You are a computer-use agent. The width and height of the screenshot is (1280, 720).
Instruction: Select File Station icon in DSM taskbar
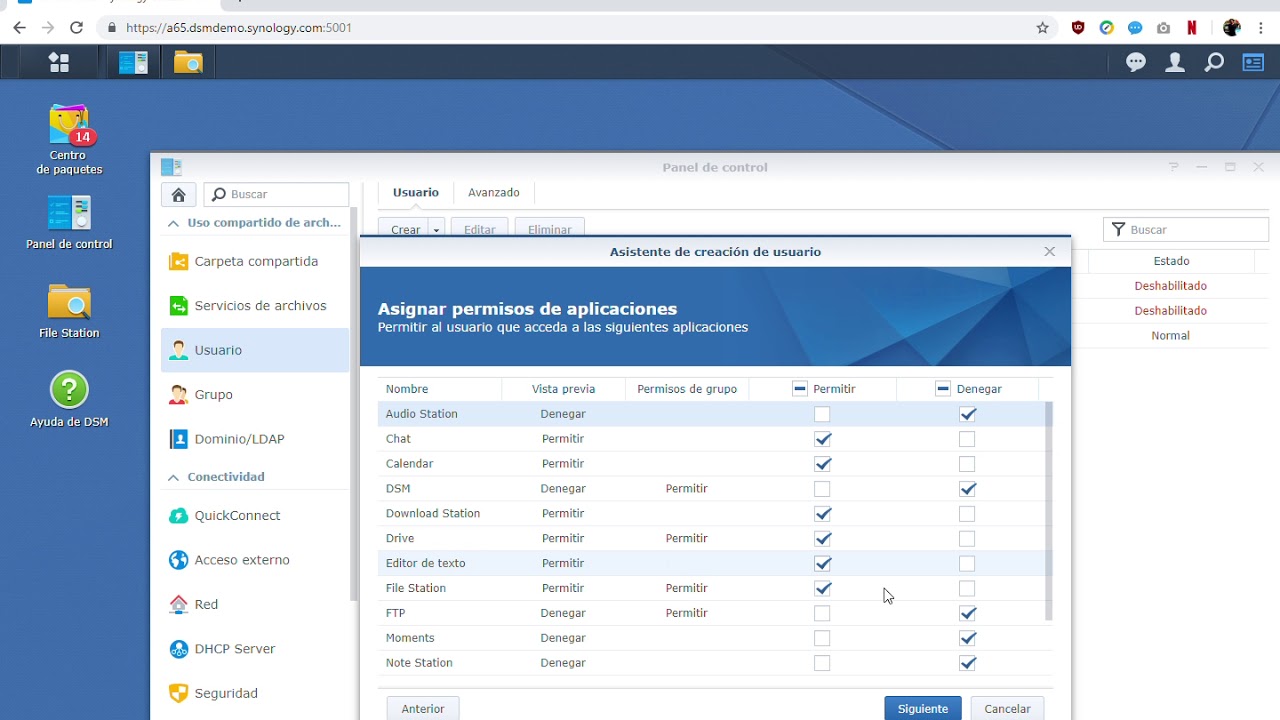pos(188,62)
